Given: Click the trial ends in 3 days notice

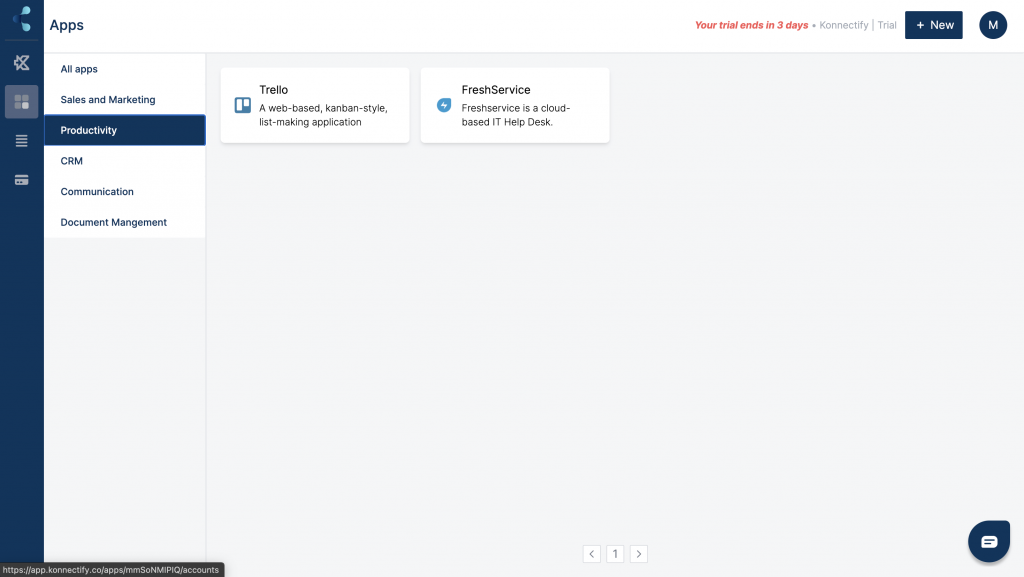Looking at the screenshot, I should (x=751, y=25).
